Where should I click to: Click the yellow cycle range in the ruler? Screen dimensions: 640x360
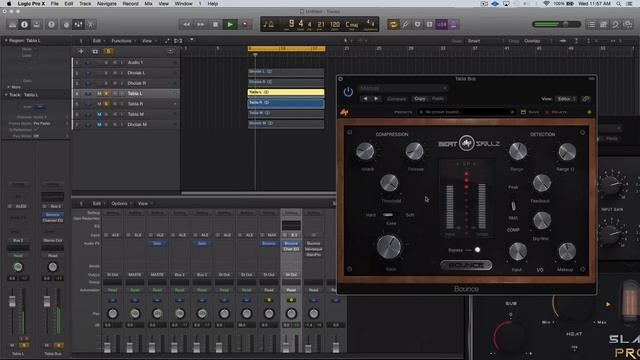pos(287,49)
